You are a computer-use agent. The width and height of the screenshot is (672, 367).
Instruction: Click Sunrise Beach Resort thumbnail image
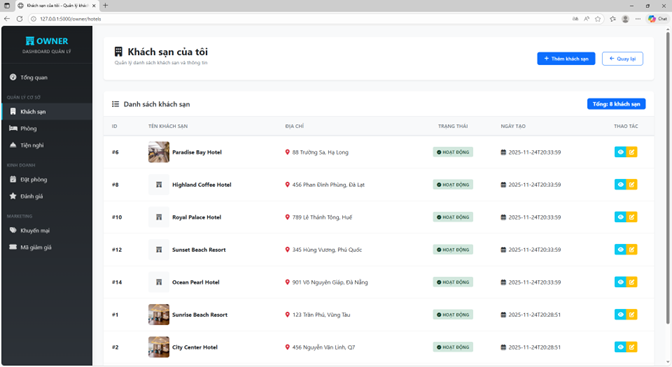point(159,315)
